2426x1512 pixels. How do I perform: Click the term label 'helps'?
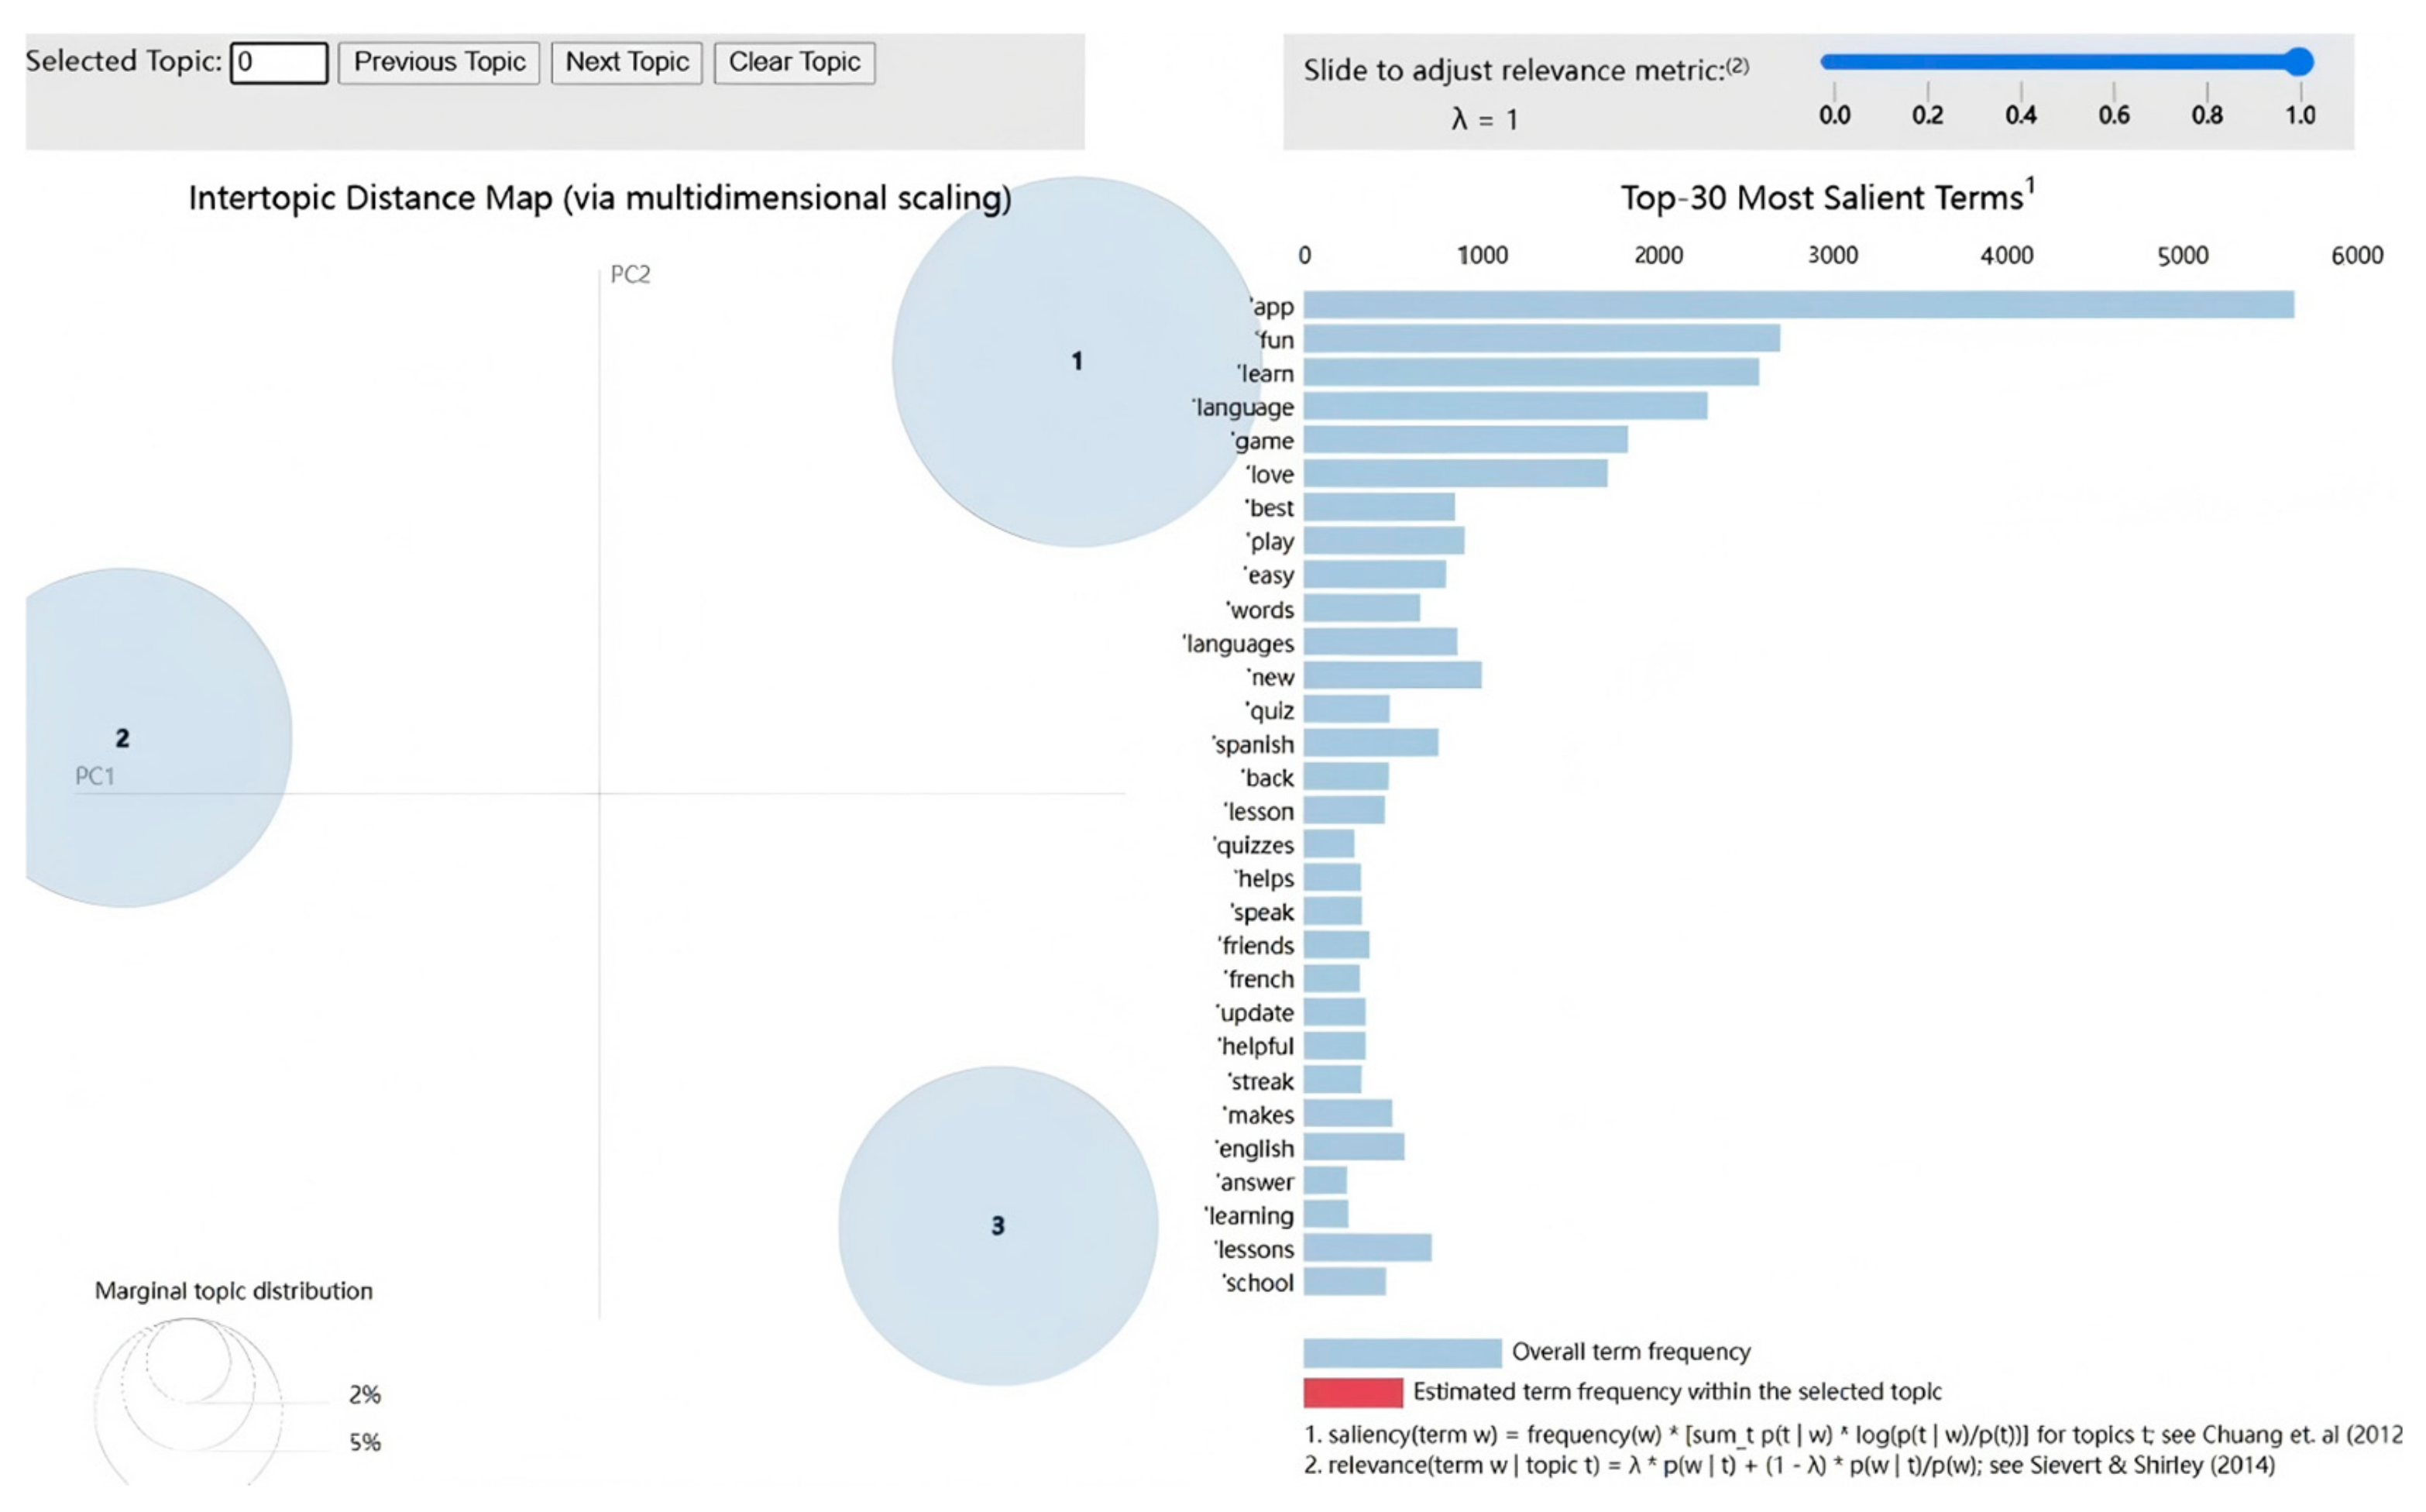tap(1264, 879)
